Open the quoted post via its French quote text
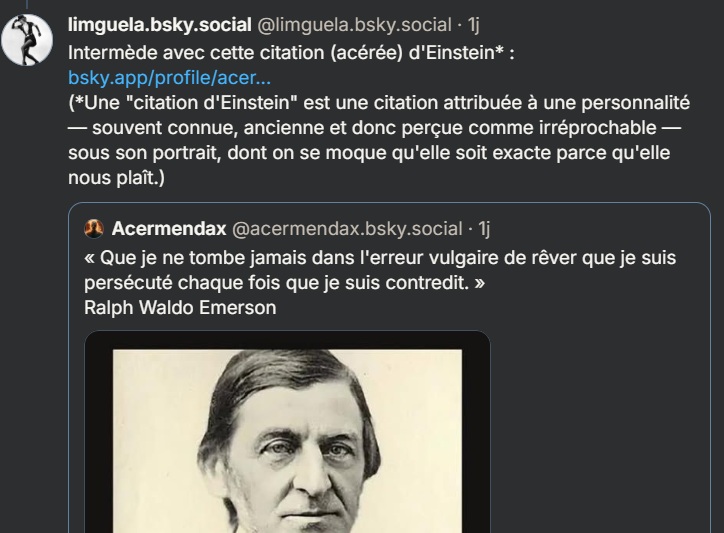The height and width of the screenshot is (533, 724). tap(380, 270)
